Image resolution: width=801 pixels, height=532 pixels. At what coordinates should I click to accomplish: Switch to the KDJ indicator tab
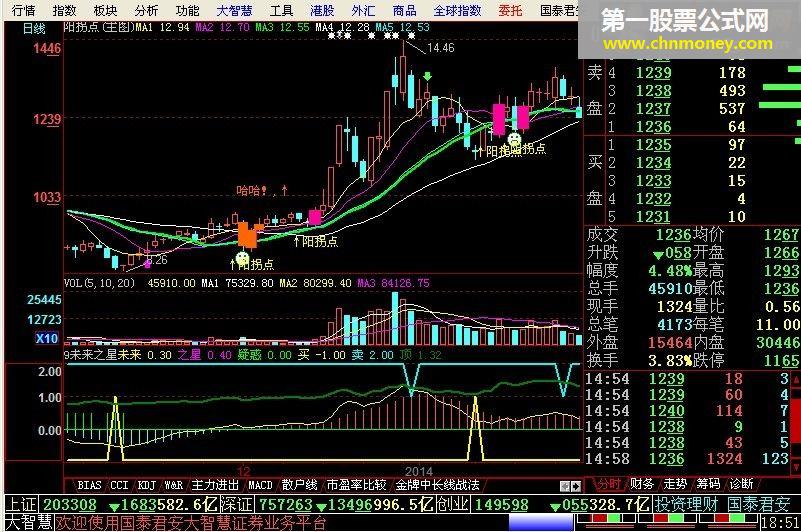(x=147, y=484)
